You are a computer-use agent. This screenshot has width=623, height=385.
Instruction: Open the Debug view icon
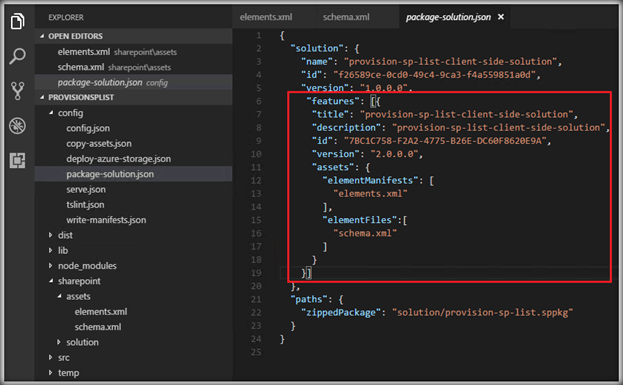click(x=17, y=126)
